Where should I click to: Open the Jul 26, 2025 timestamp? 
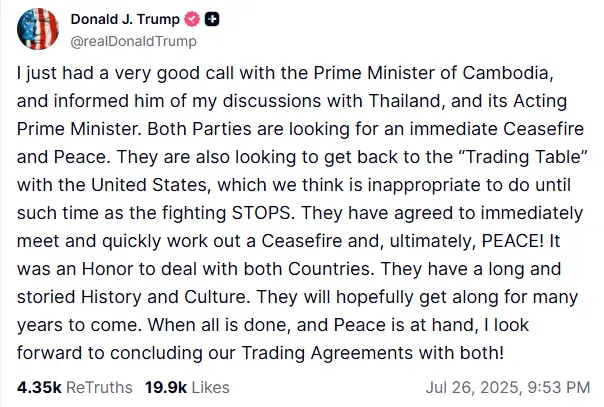(x=473, y=387)
